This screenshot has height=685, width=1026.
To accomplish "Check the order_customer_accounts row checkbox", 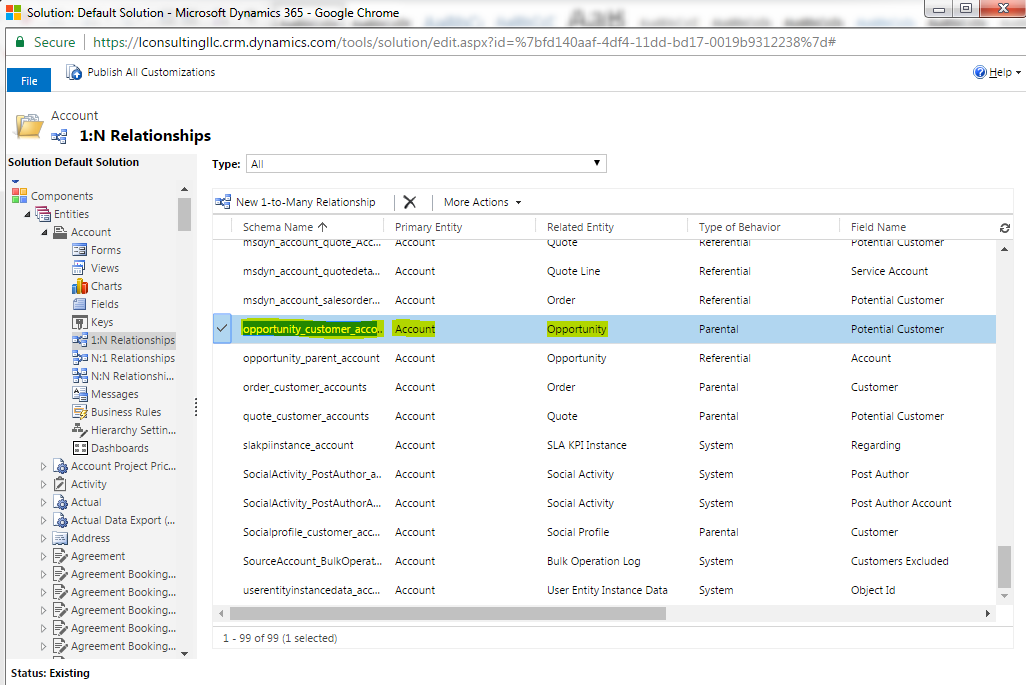I will [x=222, y=387].
